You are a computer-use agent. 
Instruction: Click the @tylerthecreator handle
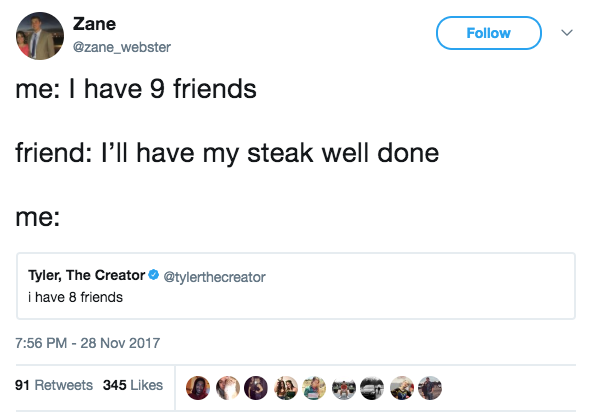[x=214, y=276]
